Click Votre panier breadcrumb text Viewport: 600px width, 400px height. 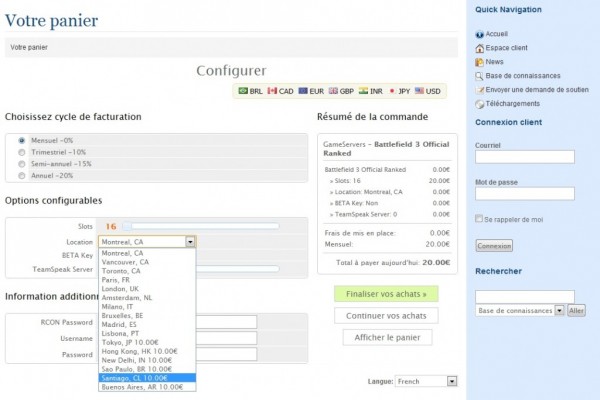(29, 47)
